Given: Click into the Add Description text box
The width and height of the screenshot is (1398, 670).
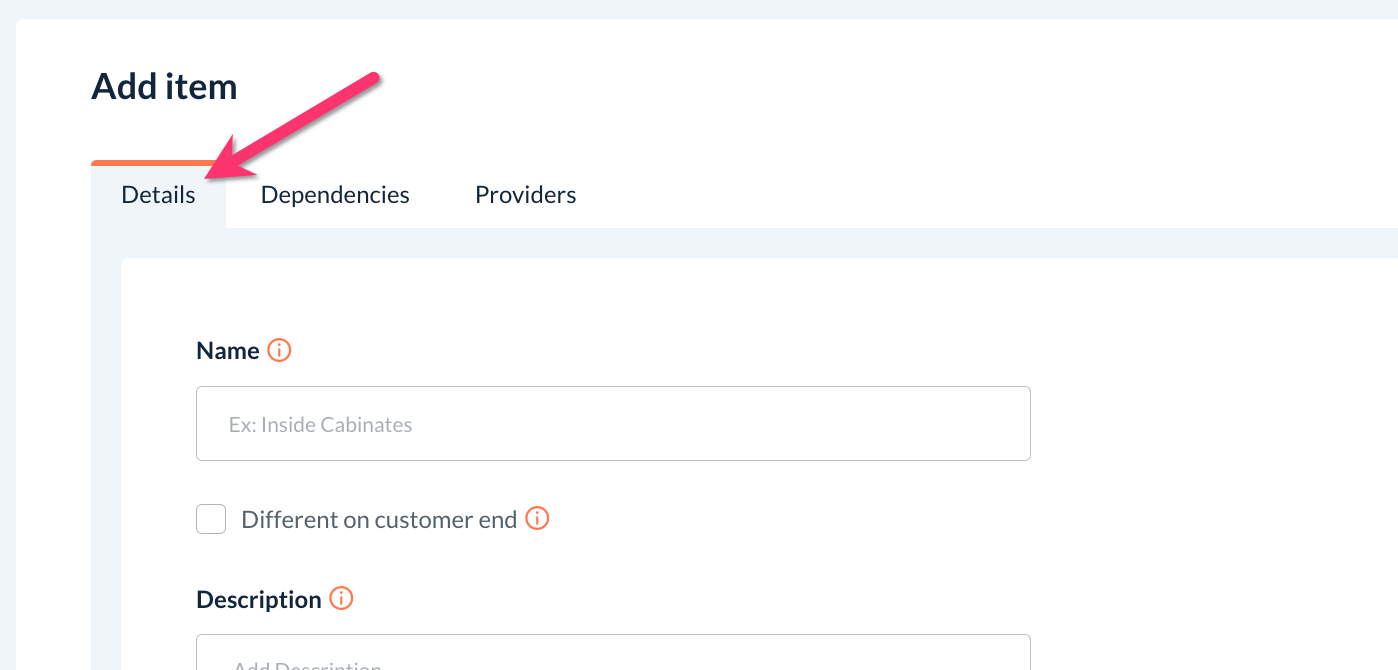Looking at the screenshot, I should (x=613, y=653).
